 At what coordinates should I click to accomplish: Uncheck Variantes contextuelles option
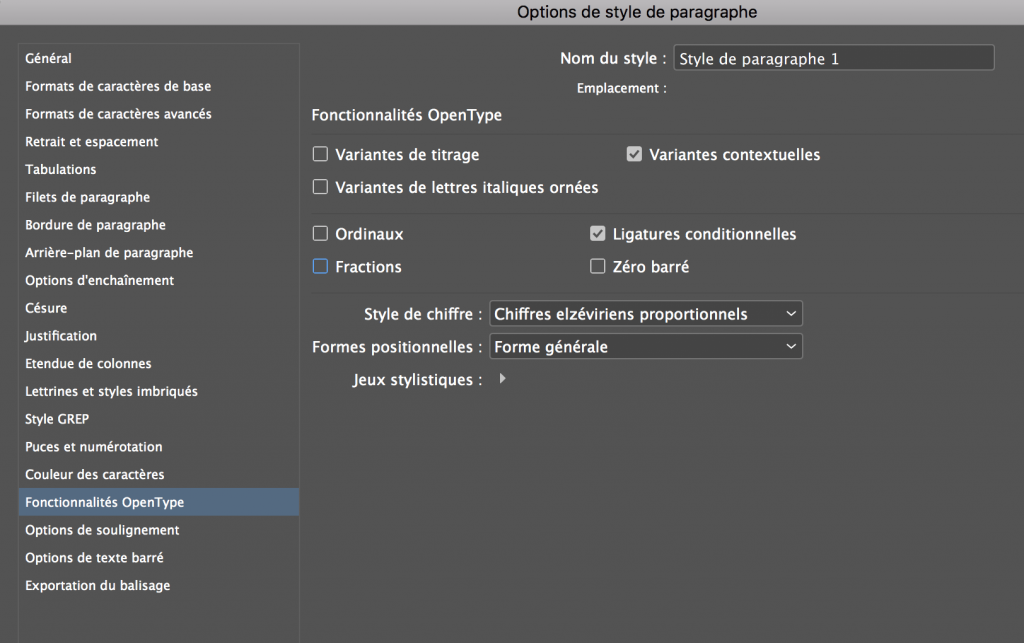[x=634, y=155]
